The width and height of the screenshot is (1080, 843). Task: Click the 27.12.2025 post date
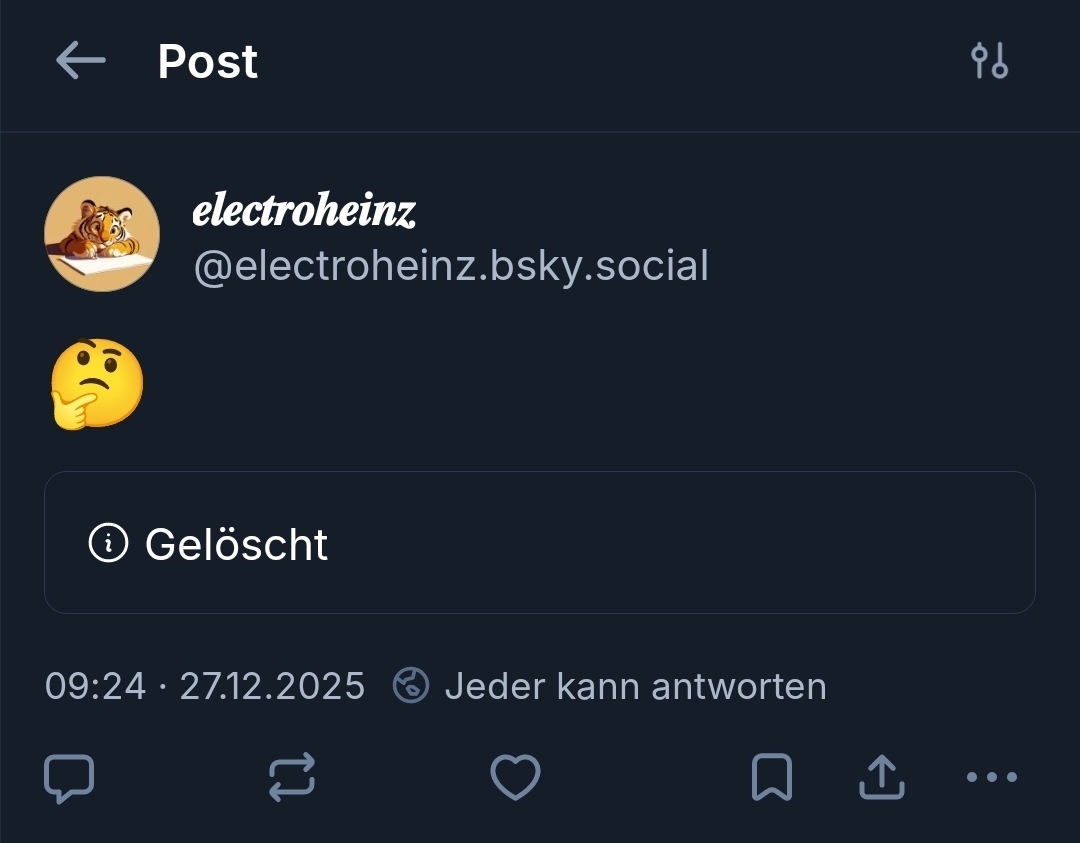point(272,687)
